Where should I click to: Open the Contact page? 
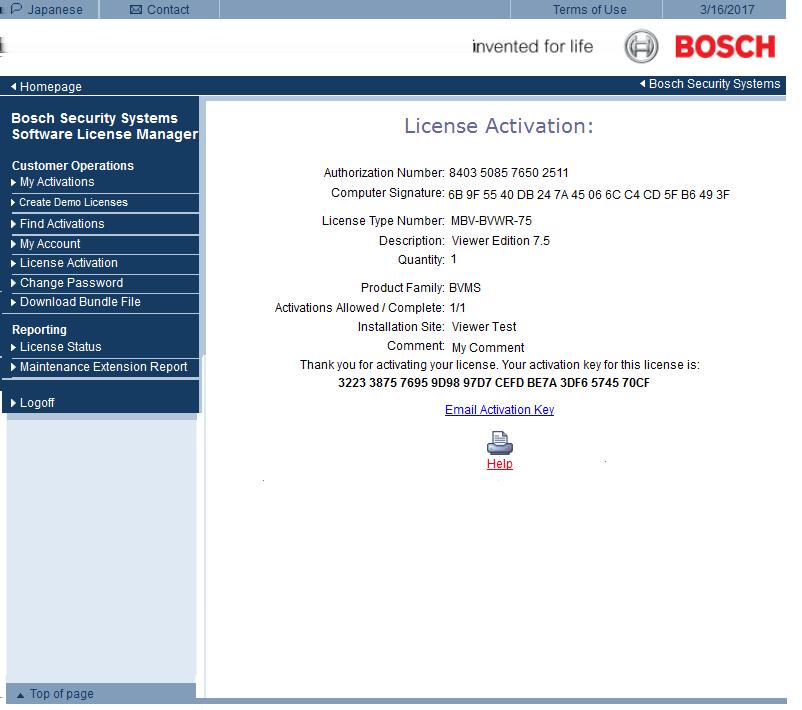click(x=168, y=10)
